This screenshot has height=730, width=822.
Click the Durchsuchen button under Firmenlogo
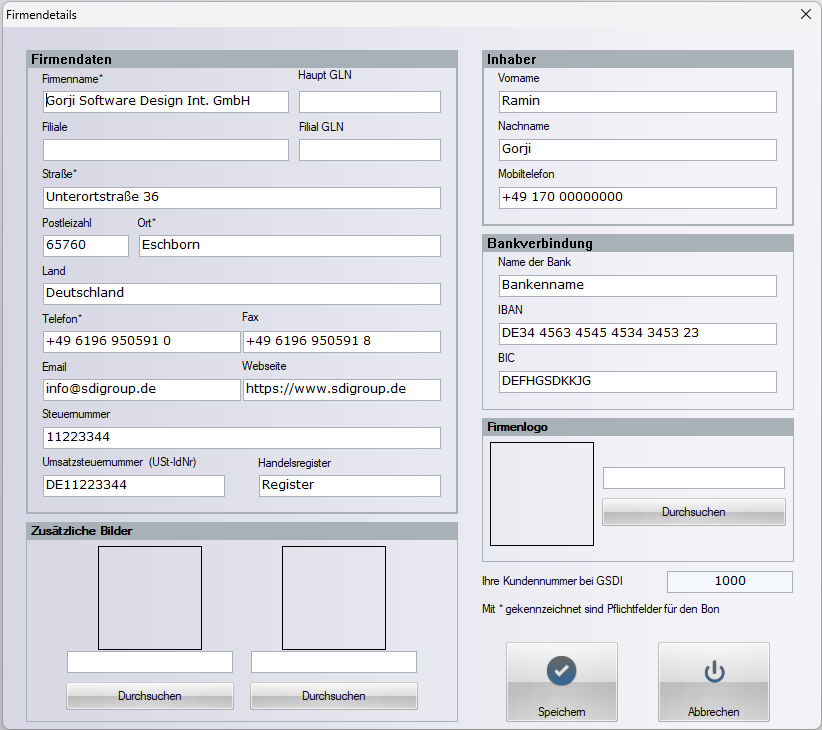pos(694,512)
